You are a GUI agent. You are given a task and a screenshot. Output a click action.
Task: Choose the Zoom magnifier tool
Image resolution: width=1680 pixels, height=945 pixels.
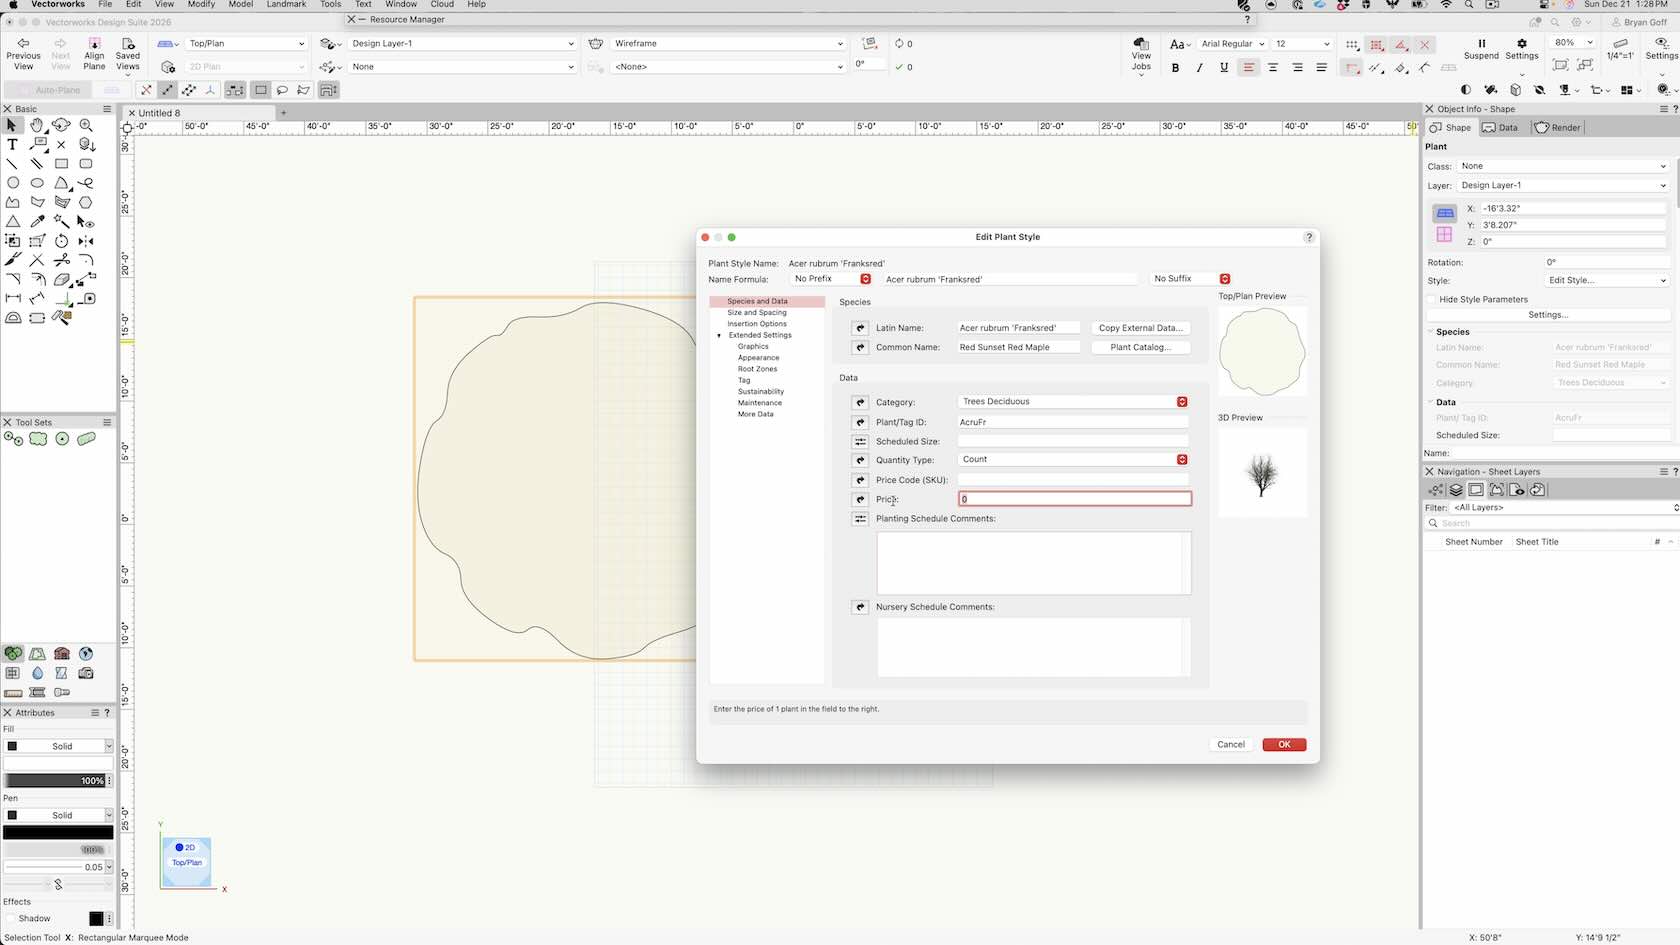click(x=86, y=125)
